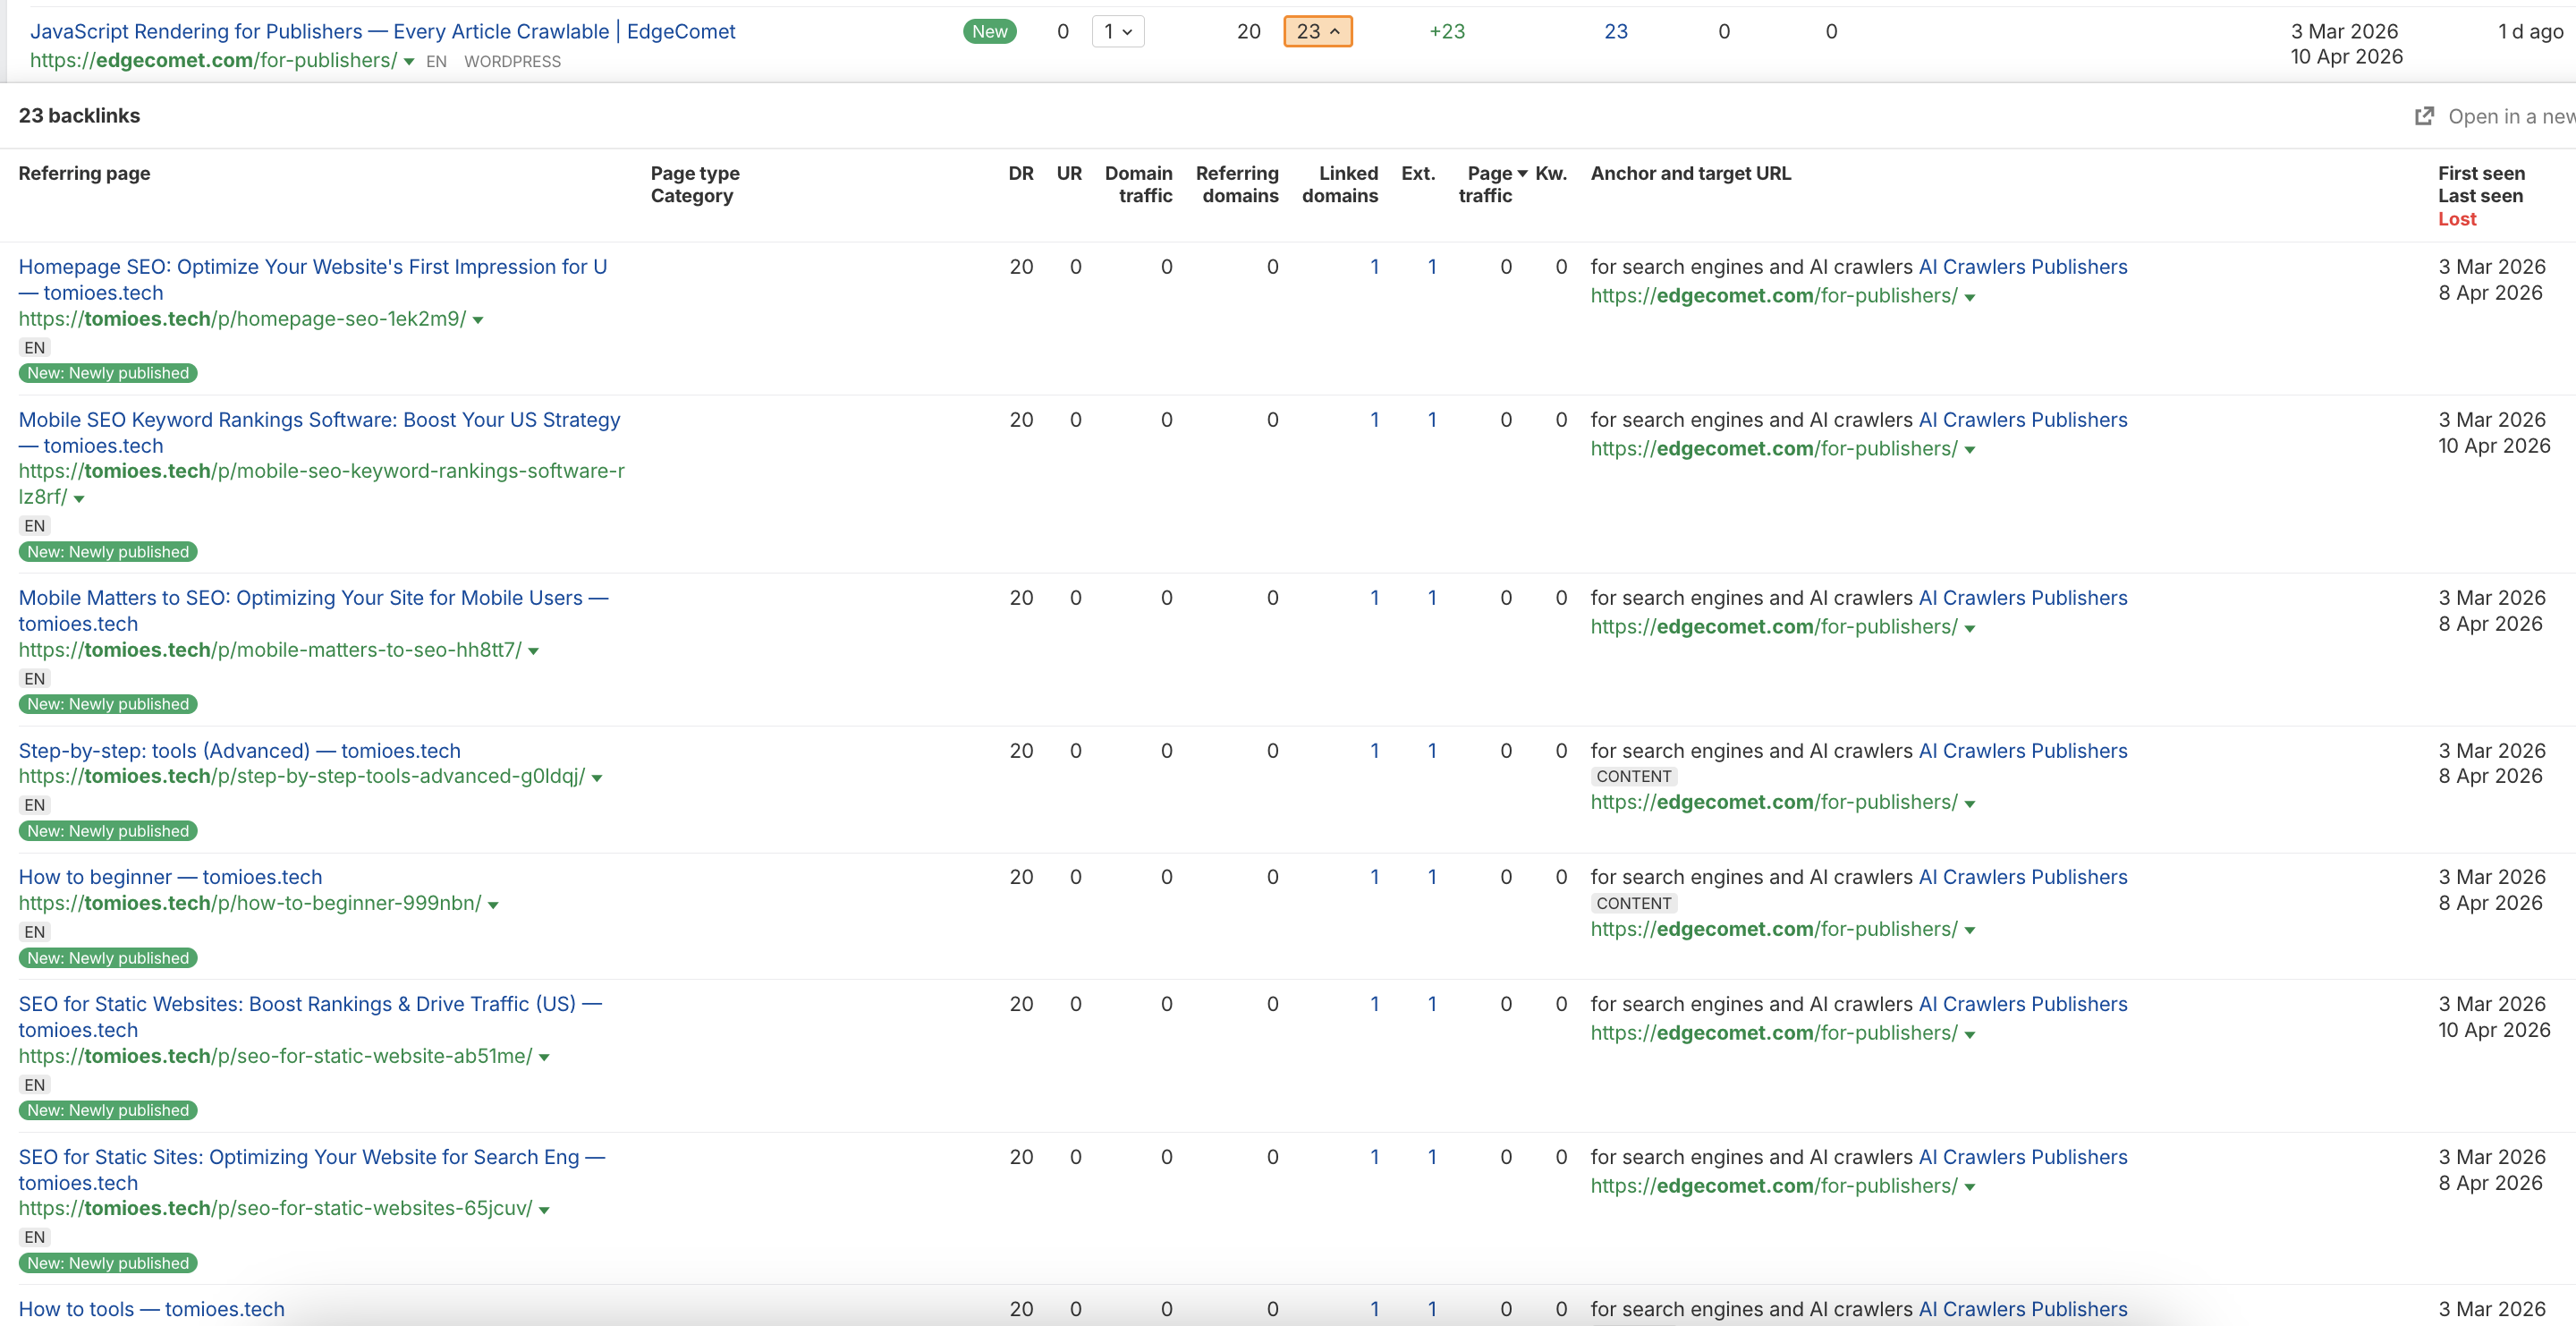Open the '1' count dropdown in the top row

tap(1117, 31)
